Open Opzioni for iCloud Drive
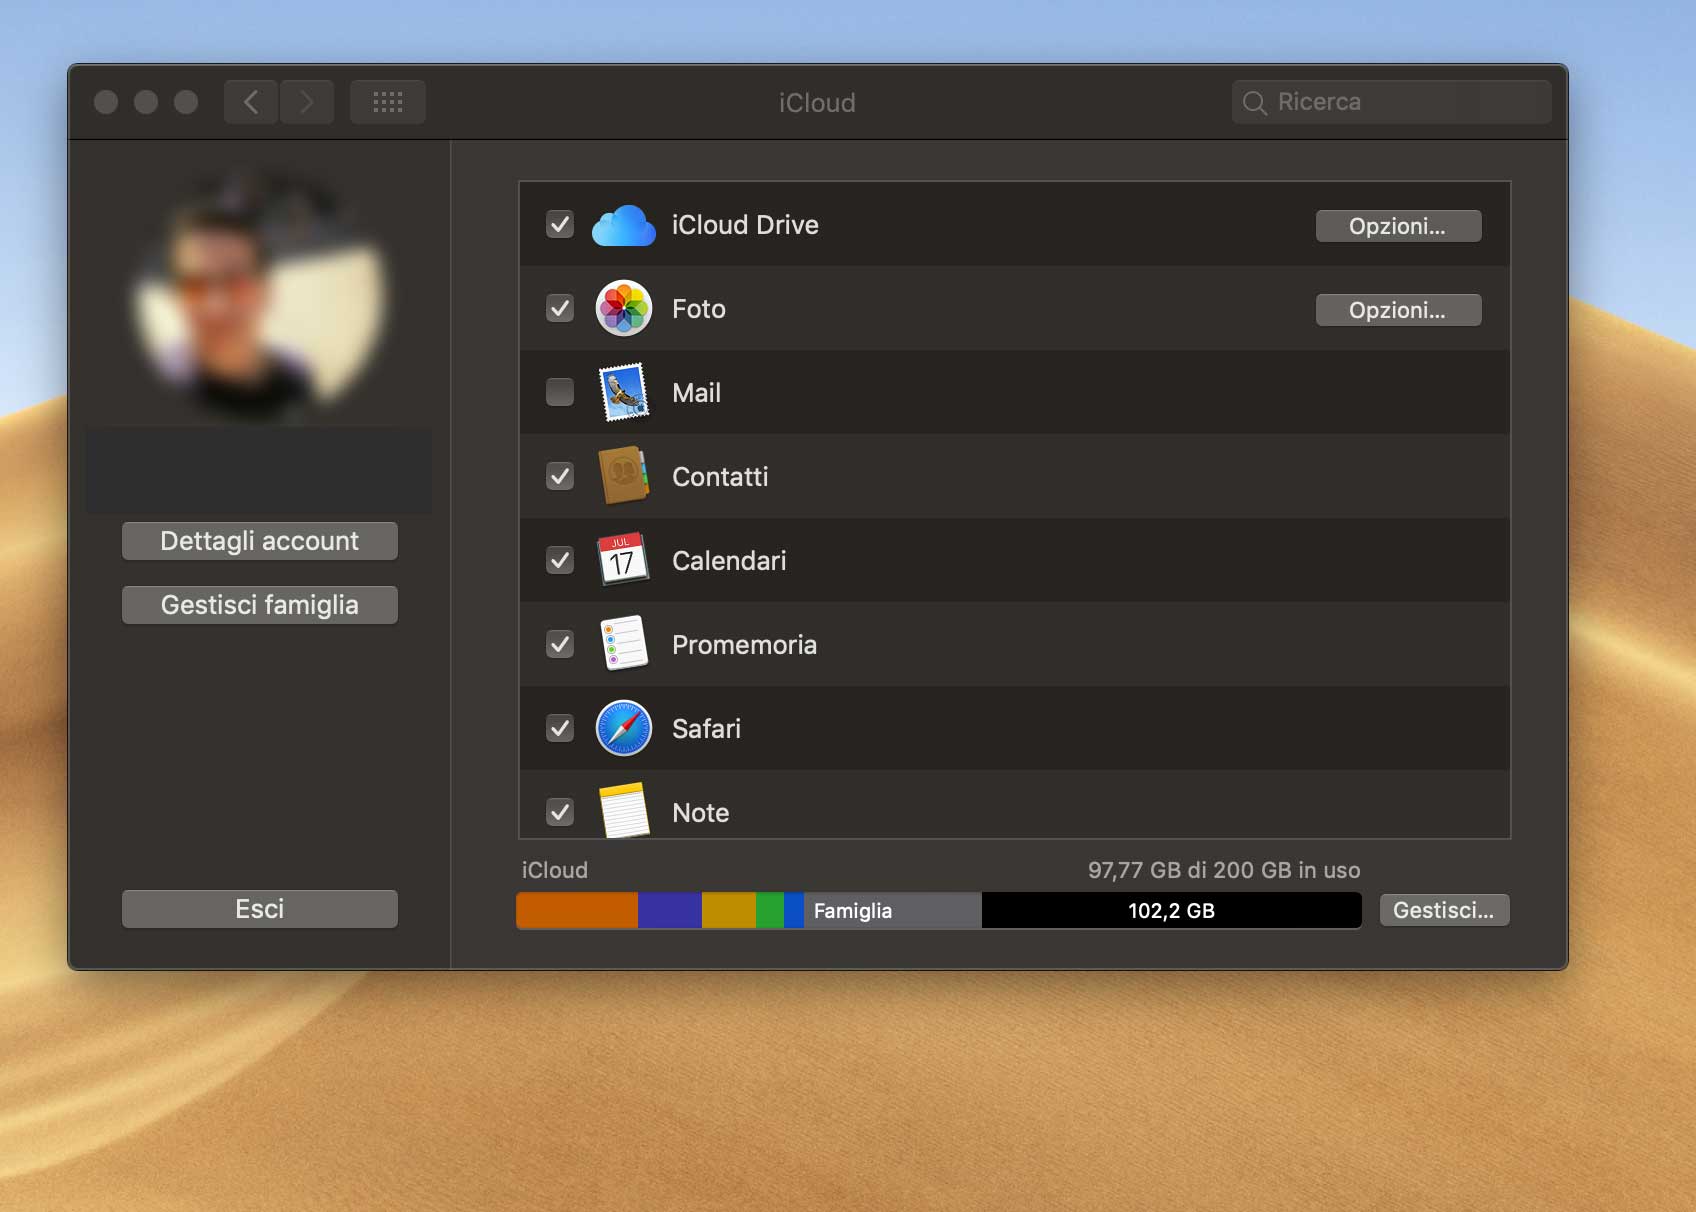Screen dimensions: 1696x1212 tap(1398, 226)
